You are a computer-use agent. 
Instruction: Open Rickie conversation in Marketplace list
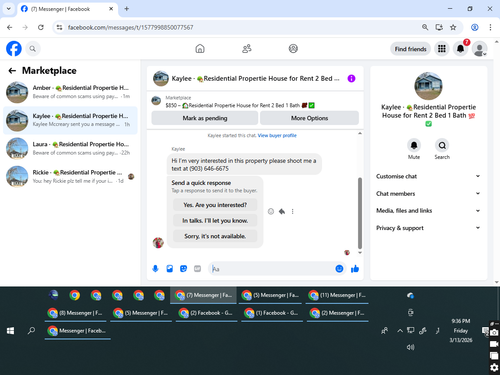click(x=70, y=177)
